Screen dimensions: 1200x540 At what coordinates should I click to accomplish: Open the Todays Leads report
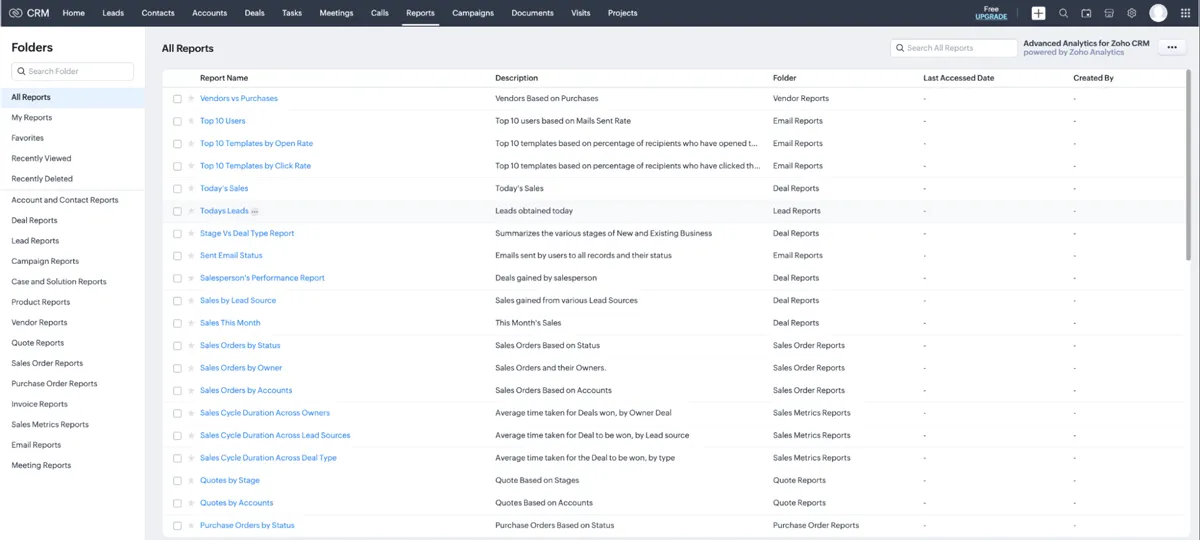tap(224, 211)
